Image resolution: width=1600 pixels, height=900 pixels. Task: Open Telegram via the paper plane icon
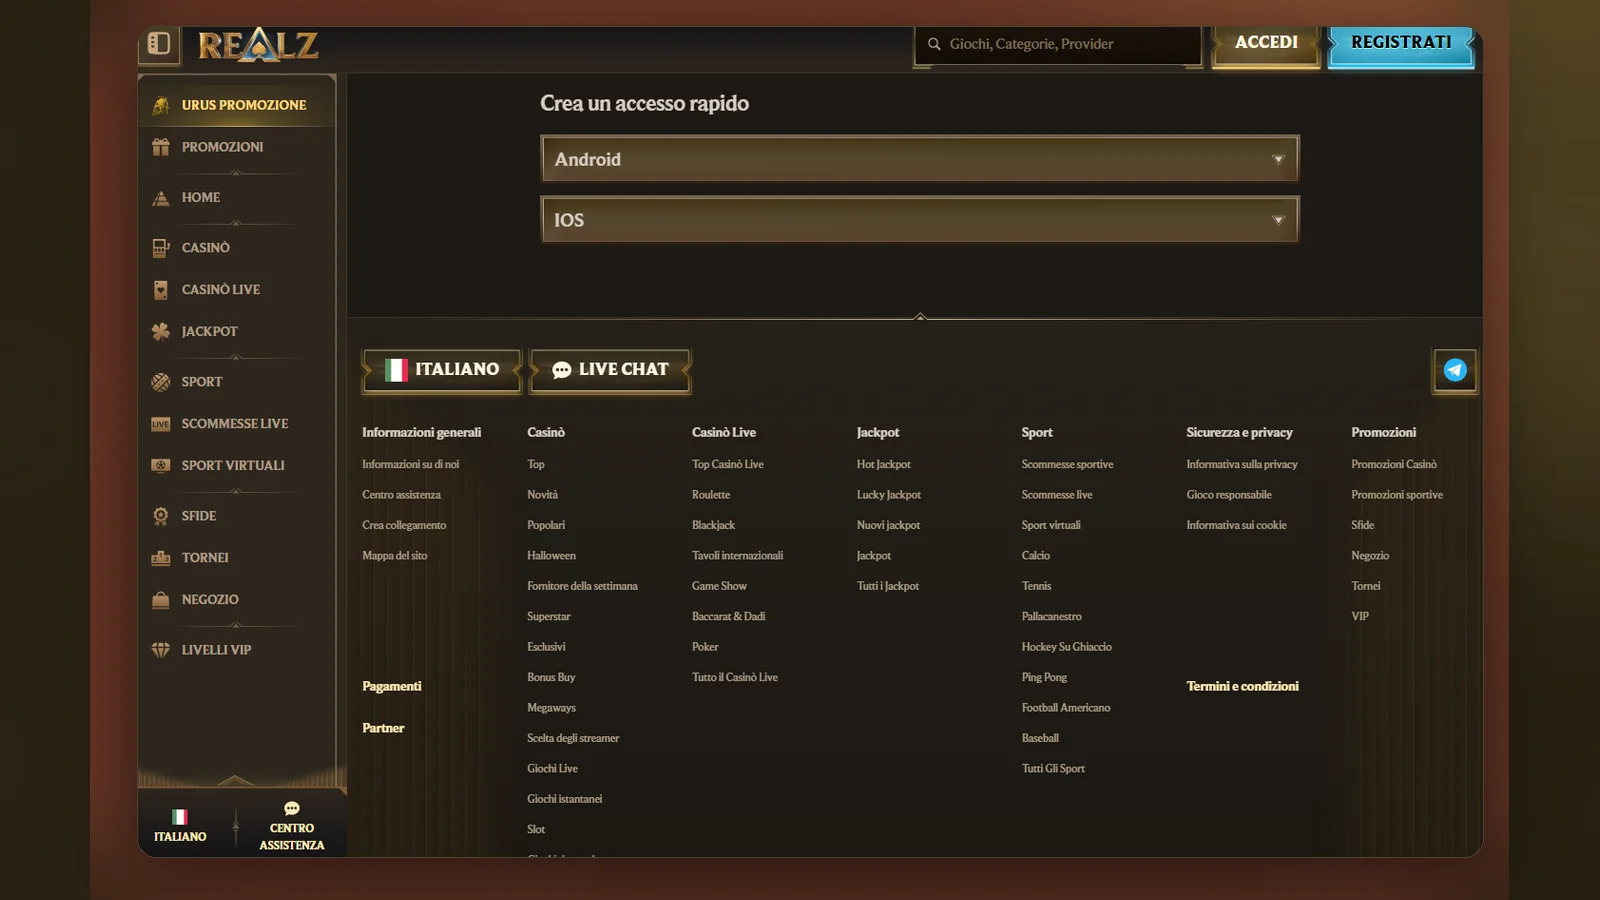tap(1455, 371)
